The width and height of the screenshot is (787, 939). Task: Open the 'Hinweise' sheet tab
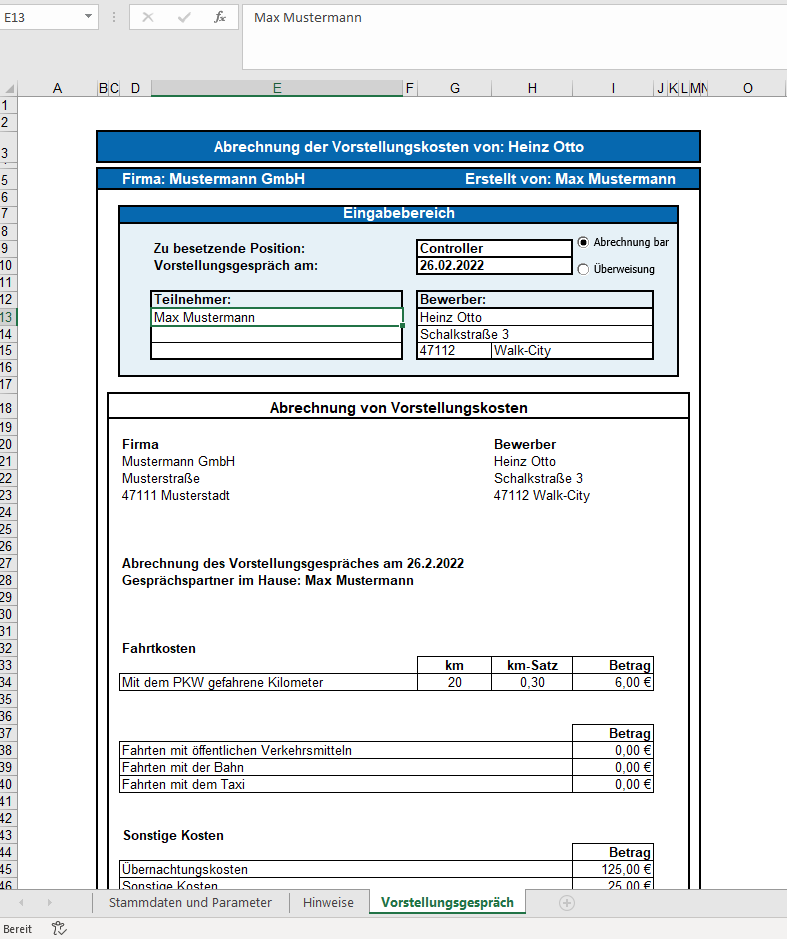[328, 902]
